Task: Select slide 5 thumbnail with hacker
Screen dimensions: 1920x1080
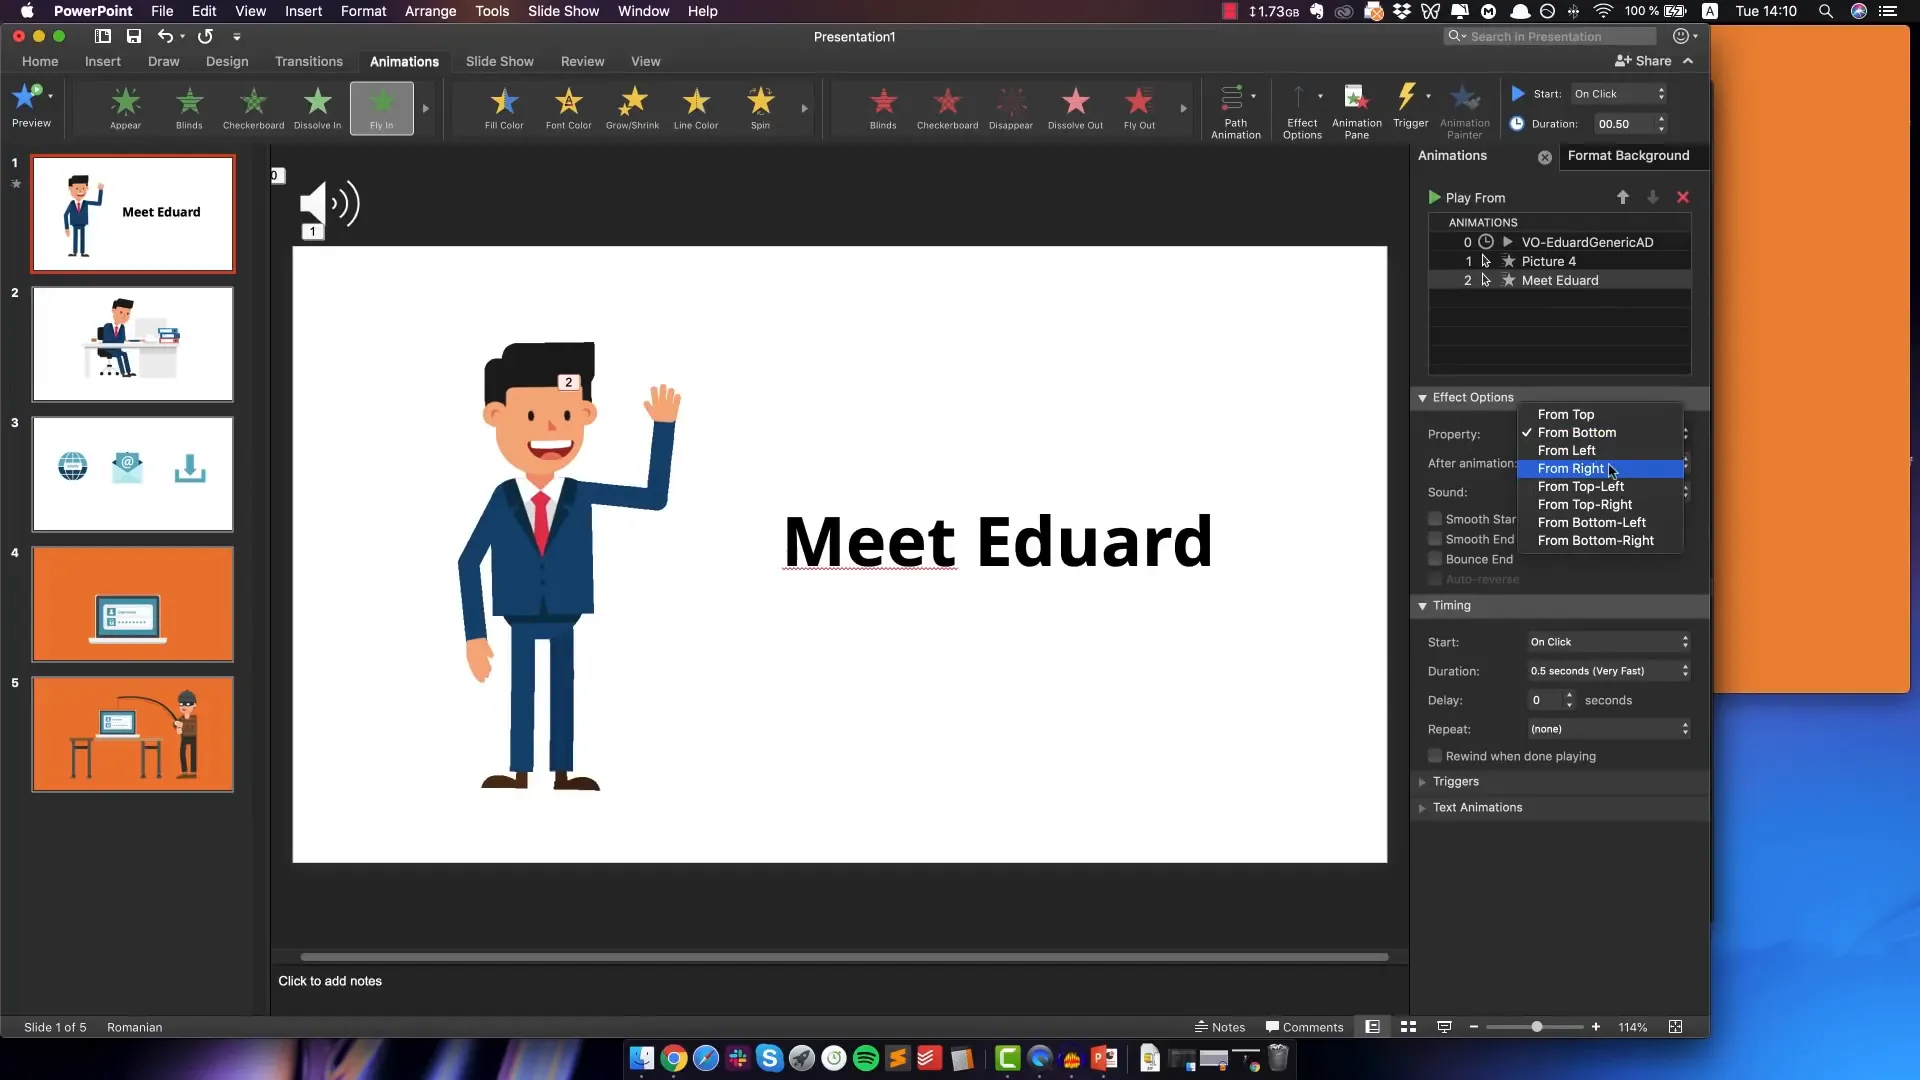Action: [133, 734]
